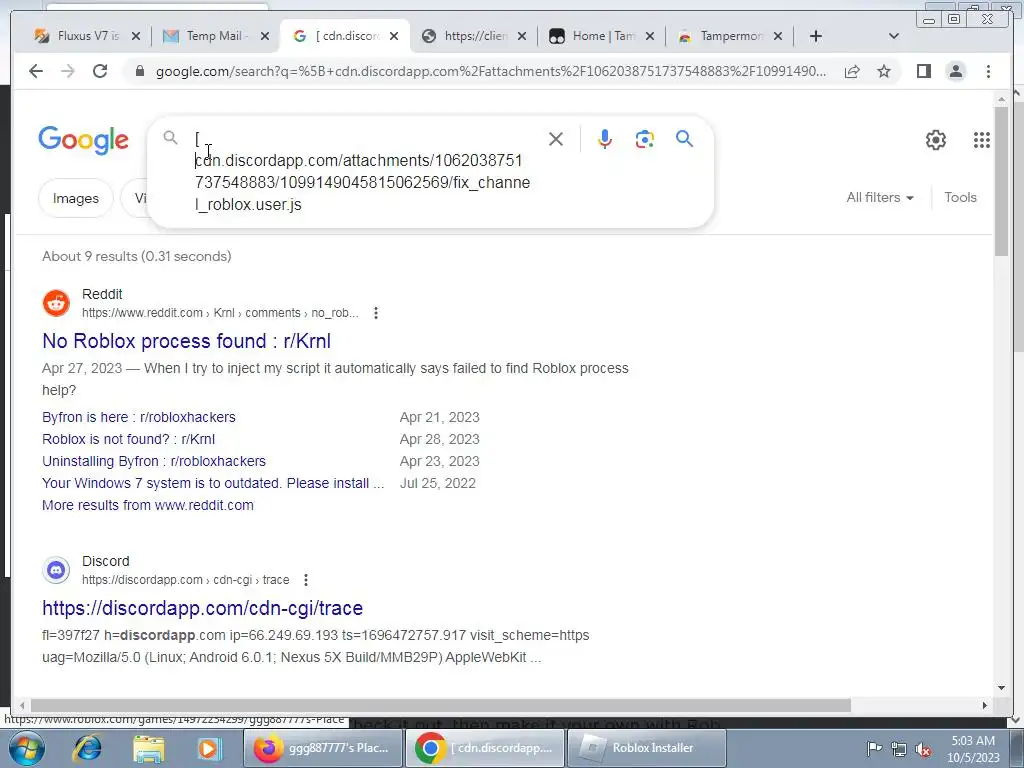Launch Internet Explorer from taskbar
The width and height of the screenshot is (1024, 768).
coord(88,748)
